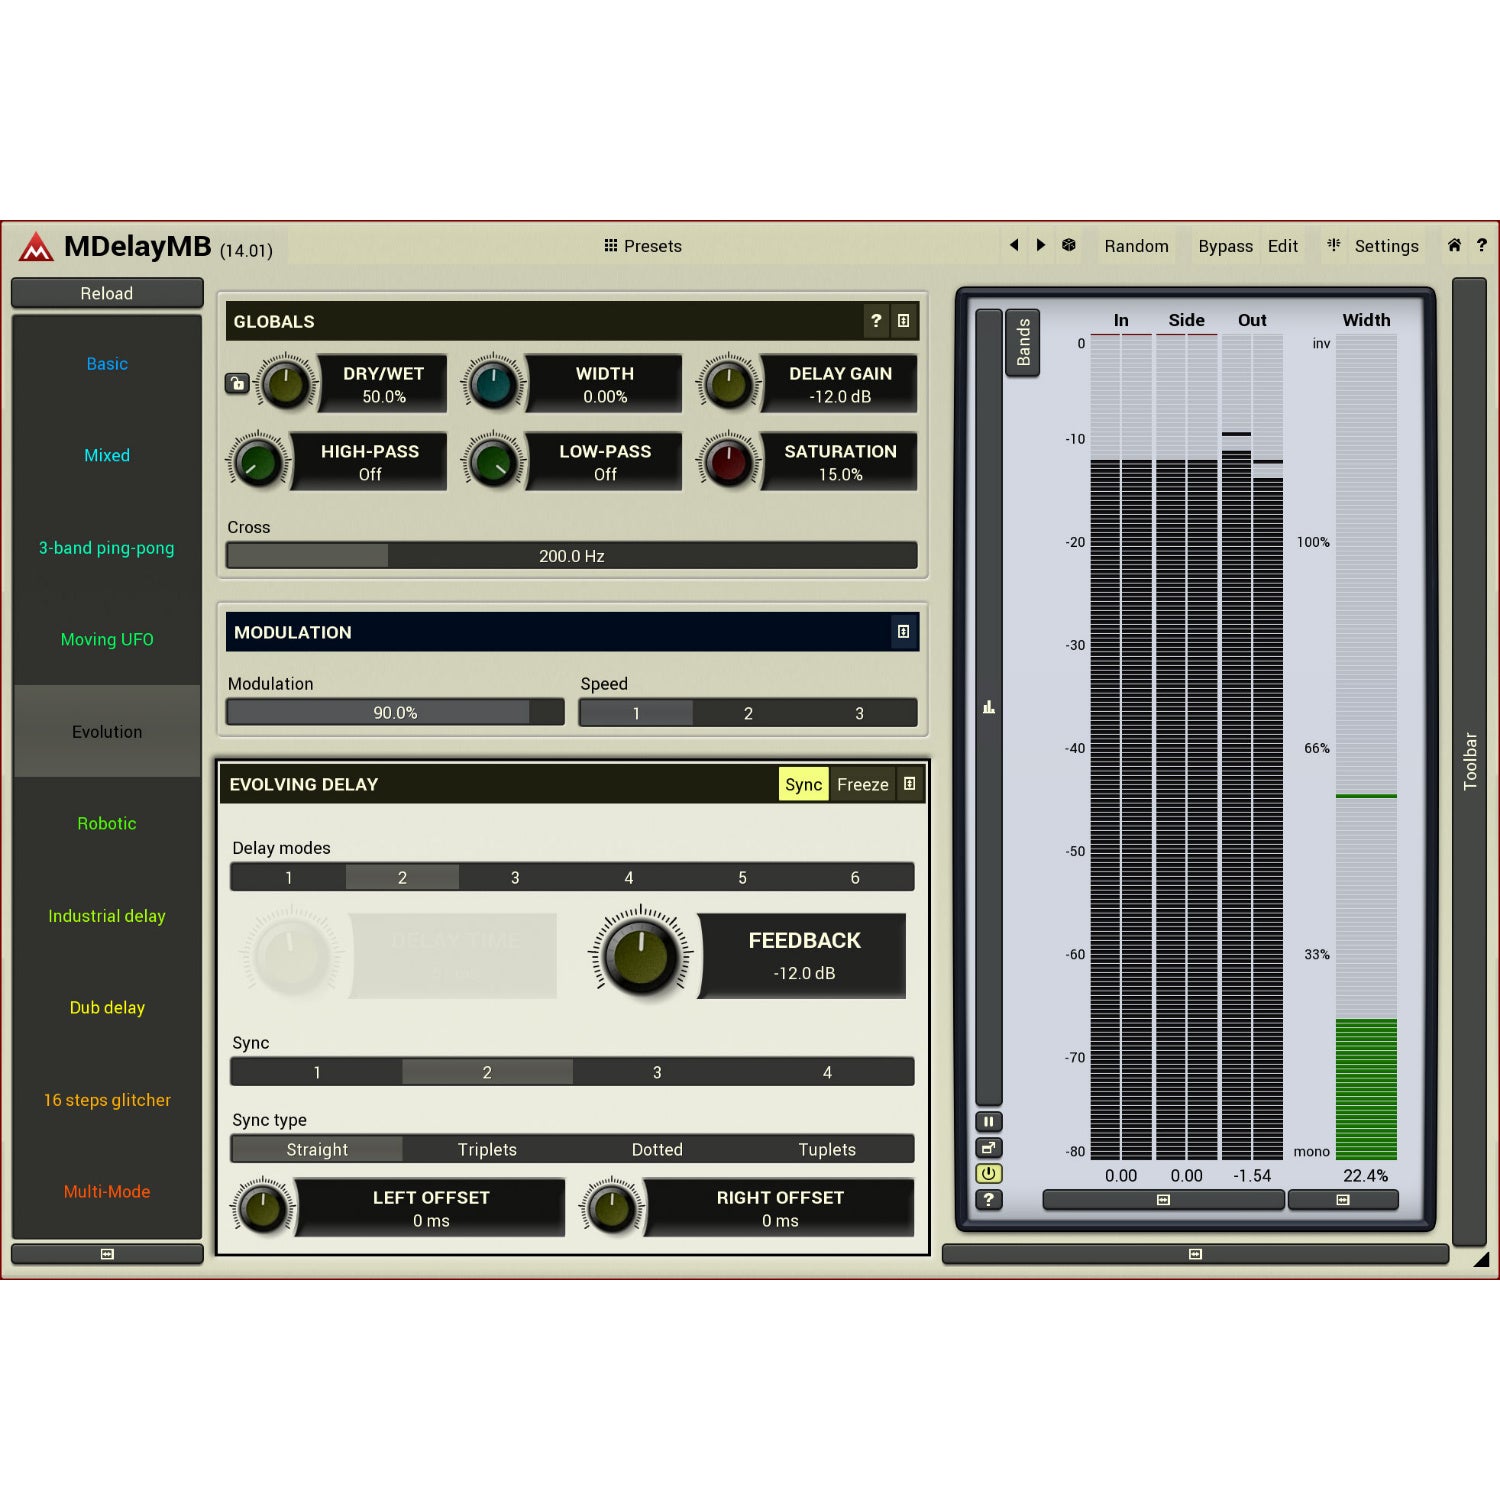Viewport: 1500px width, 1500px height.
Task: Select the Triplets sync type
Action: pos(487,1149)
